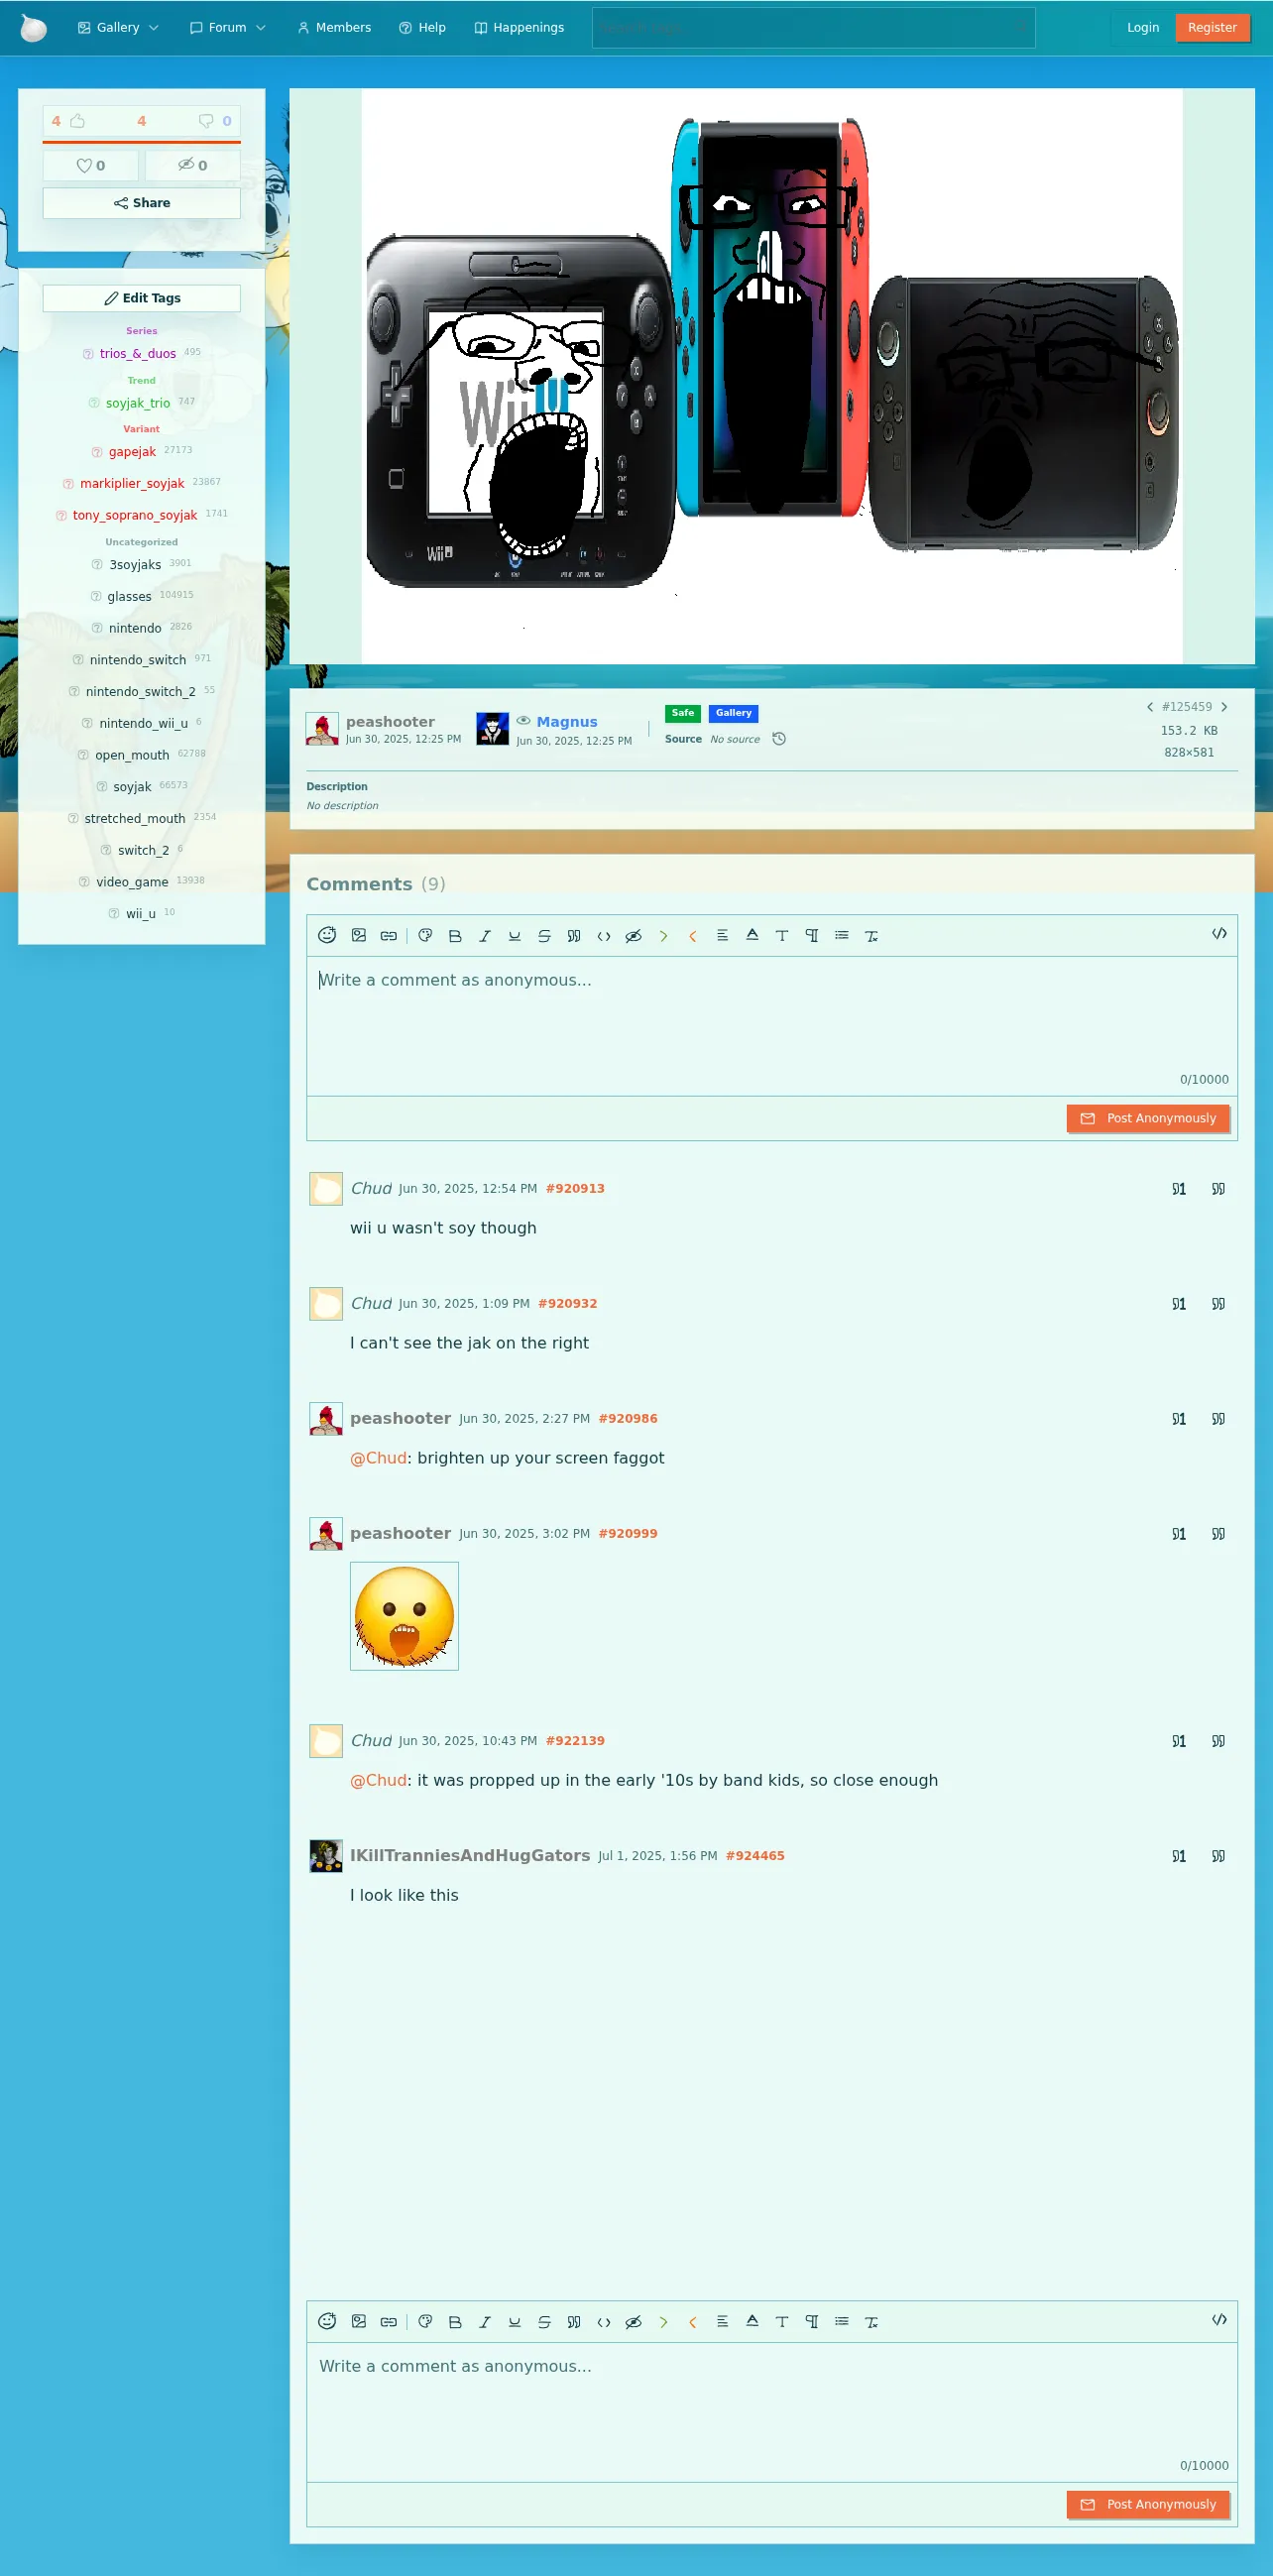Click the quote-marks icon on comment #920913
Image resolution: width=1273 pixels, height=2576 pixels.
[1218, 1189]
